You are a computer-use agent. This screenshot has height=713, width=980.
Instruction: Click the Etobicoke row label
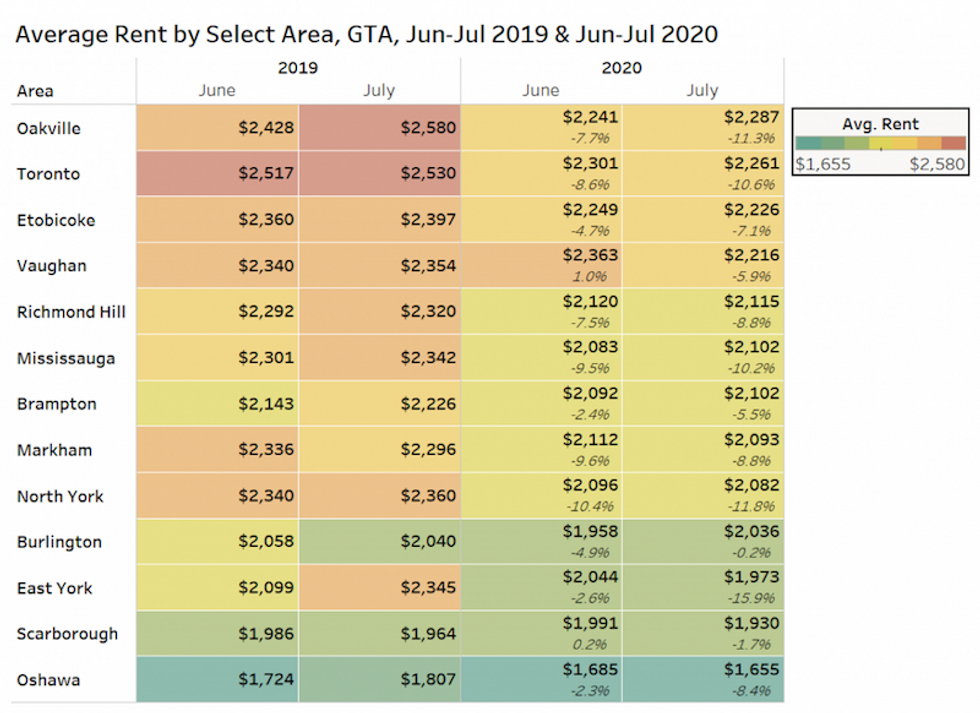pyautogui.click(x=56, y=220)
